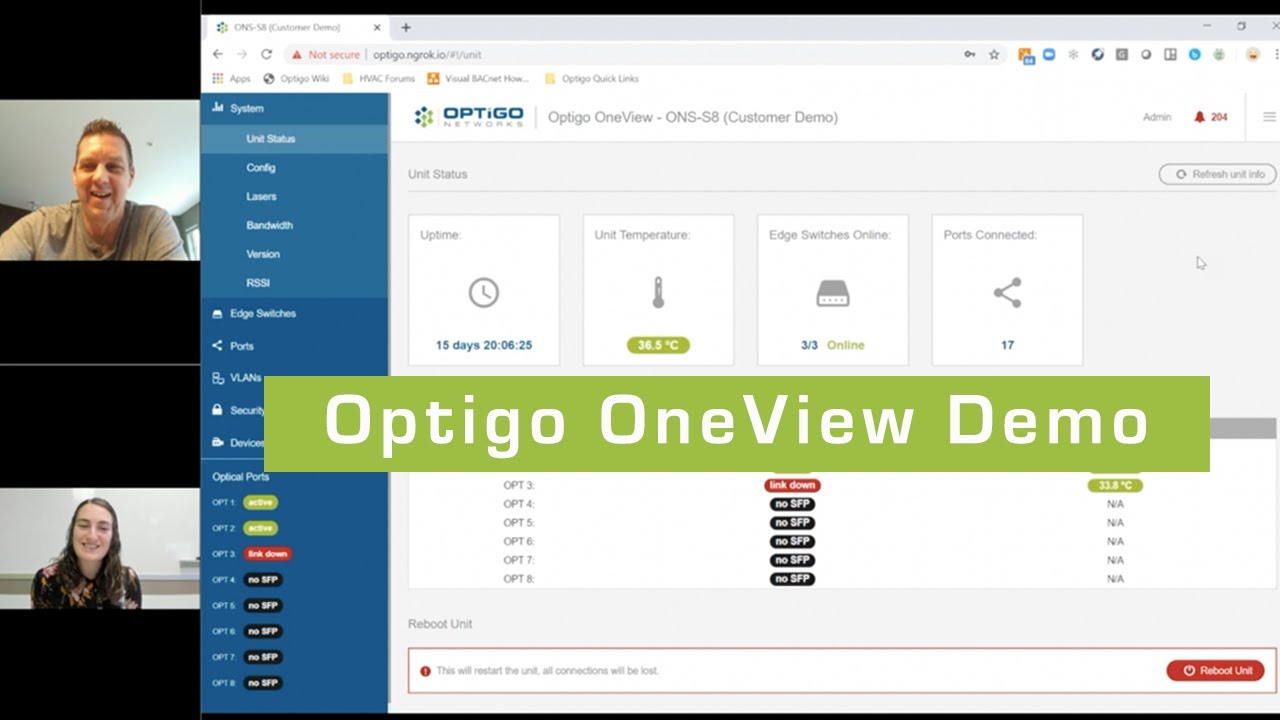Viewport: 1280px width, 720px height.
Task: Click the Unit Temperature thermometer icon
Action: tap(658, 292)
